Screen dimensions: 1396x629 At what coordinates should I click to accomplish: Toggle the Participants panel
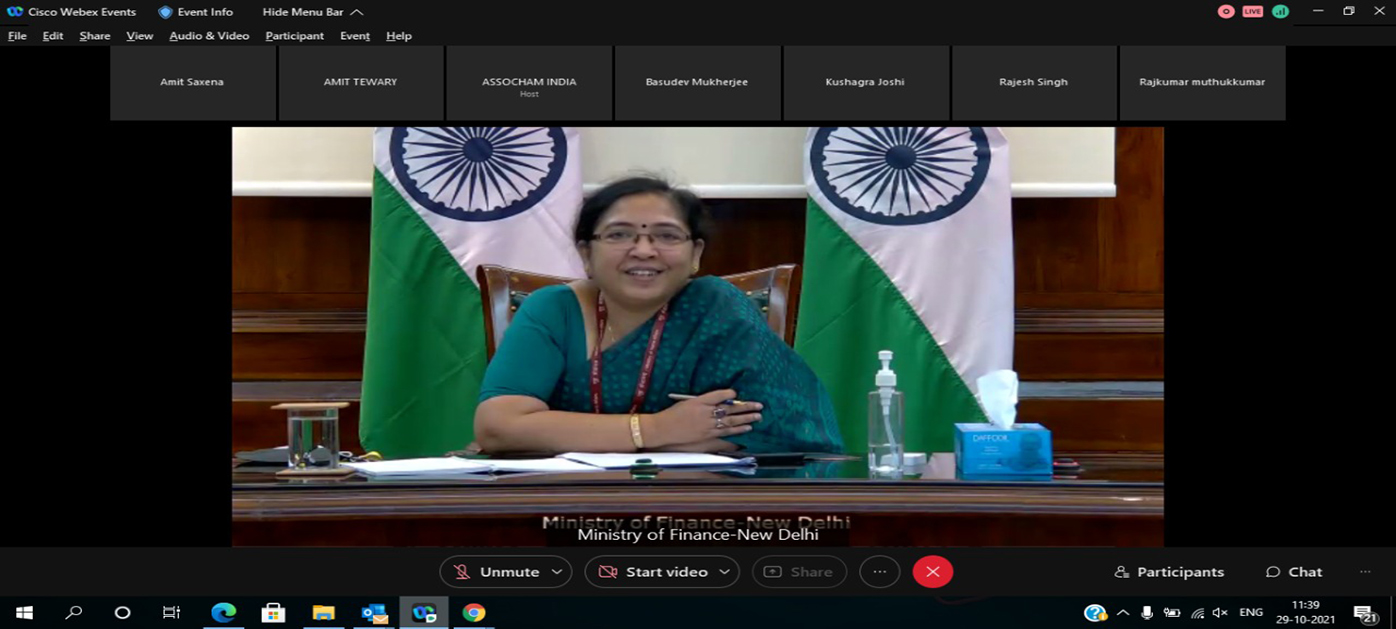click(1169, 572)
